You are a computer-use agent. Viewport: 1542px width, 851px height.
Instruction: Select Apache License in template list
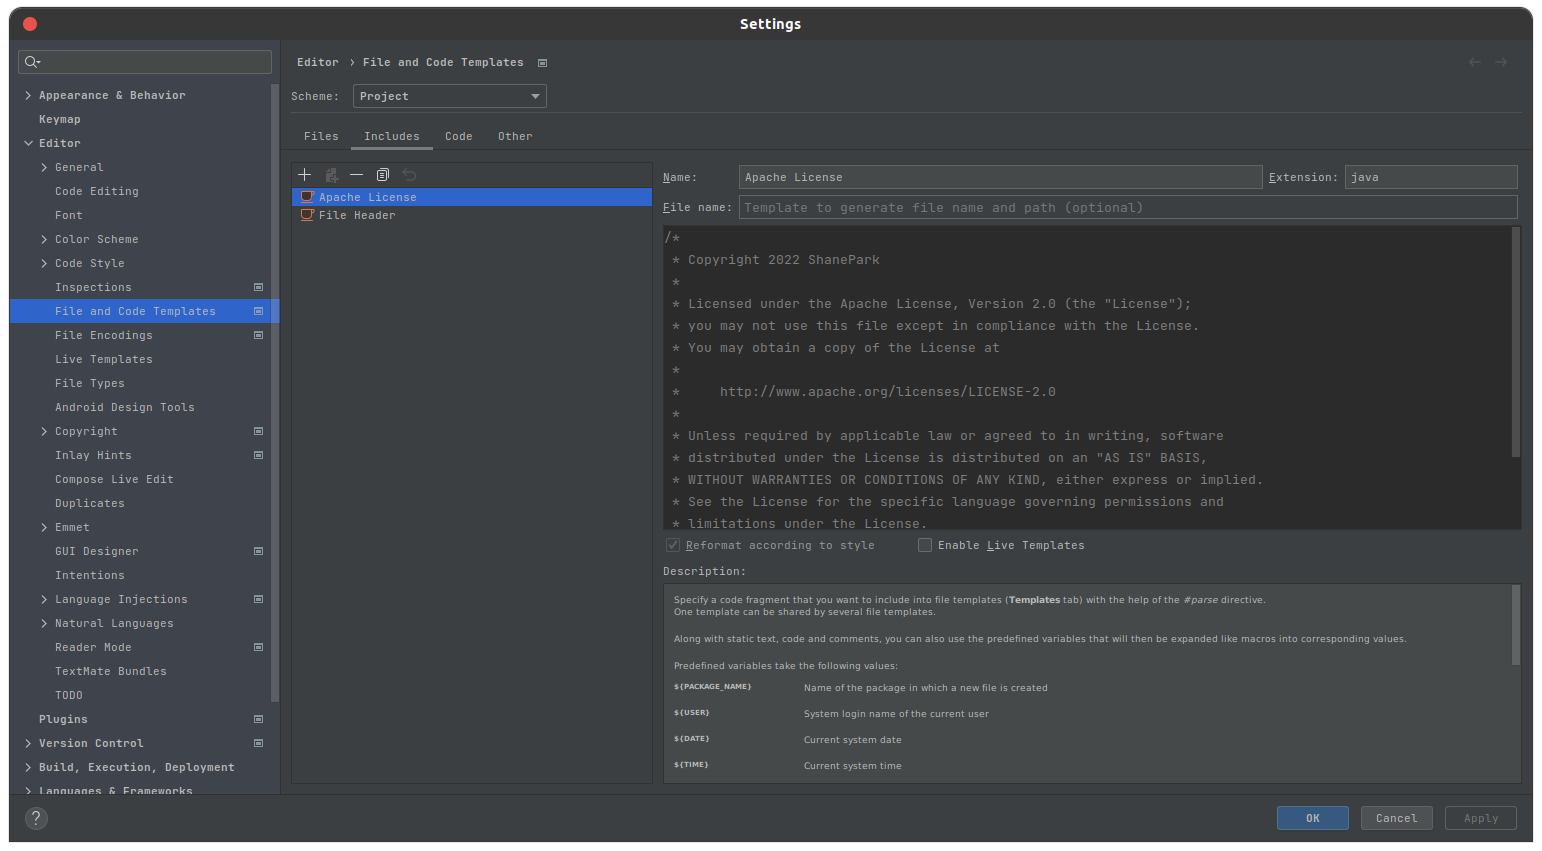[472, 197]
